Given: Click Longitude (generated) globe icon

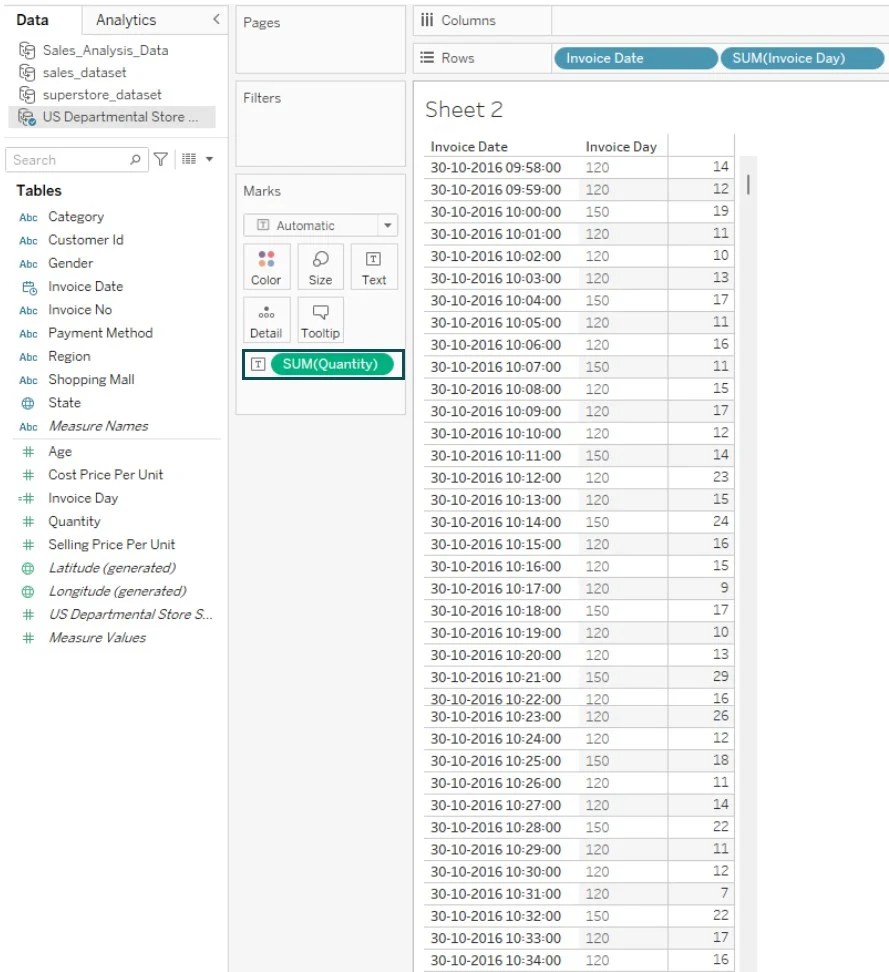Looking at the screenshot, I should click(28, 592).
